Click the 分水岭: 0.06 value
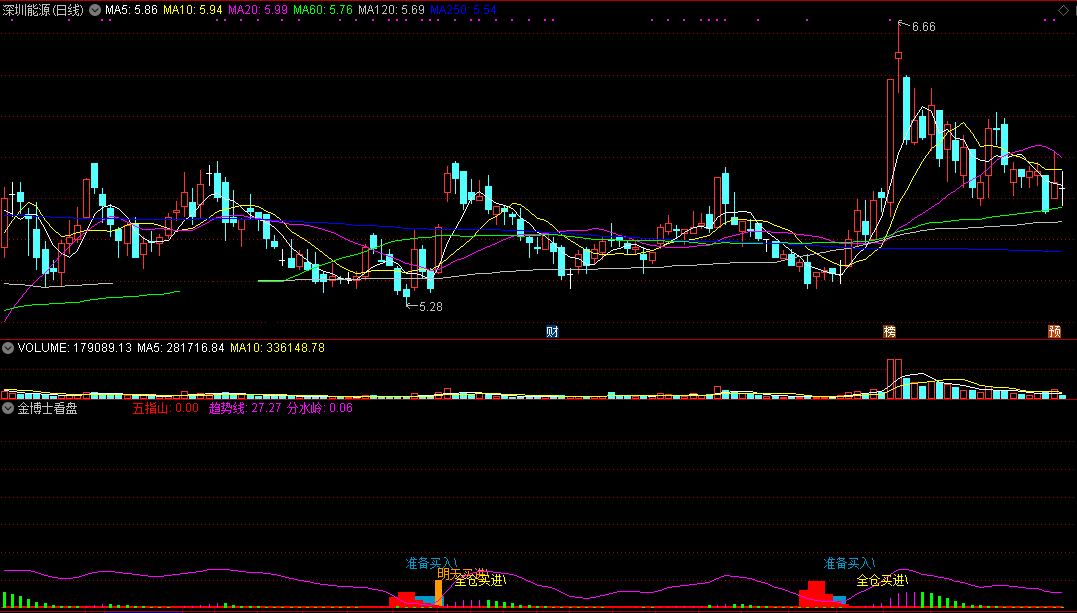Image resolution: width=1077 pixels, height=613 pixels. click(319, 409)
